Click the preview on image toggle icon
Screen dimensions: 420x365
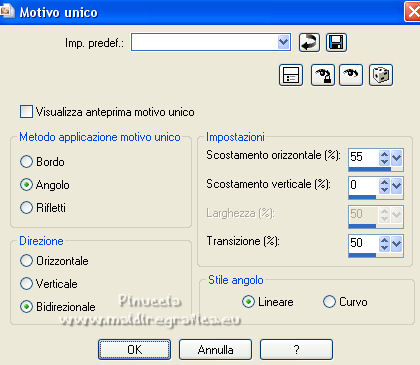[x=291, y=75]
